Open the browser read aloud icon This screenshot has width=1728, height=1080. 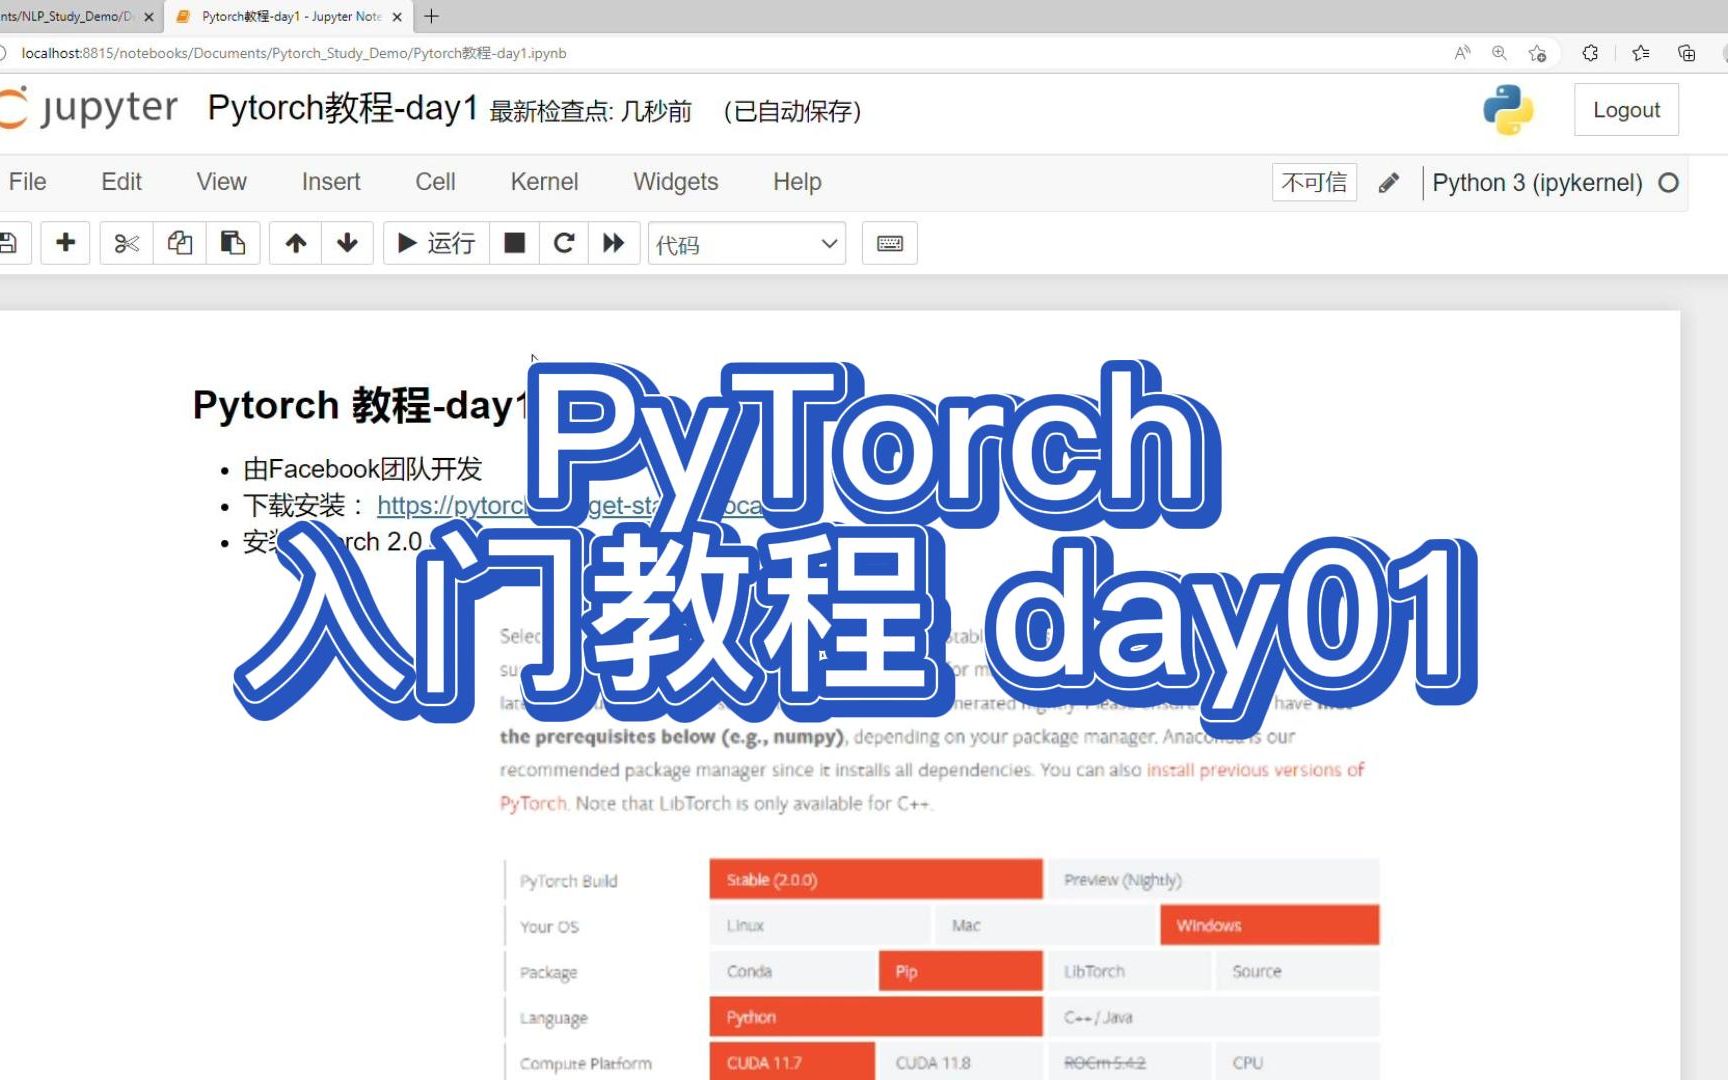click(x=1462, y=53)
